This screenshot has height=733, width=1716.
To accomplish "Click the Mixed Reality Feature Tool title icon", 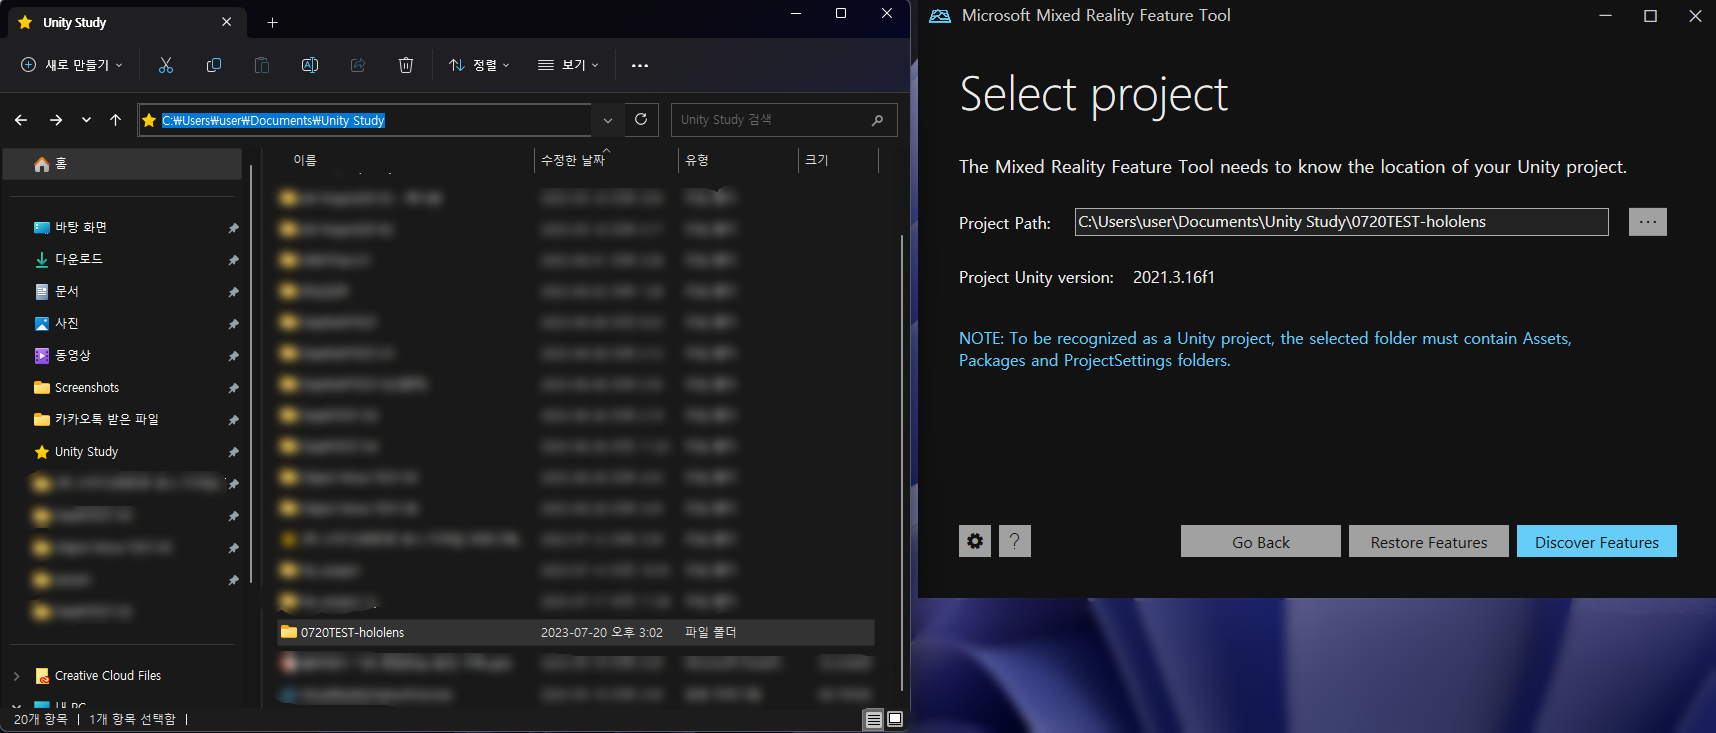I will (939, 16).
